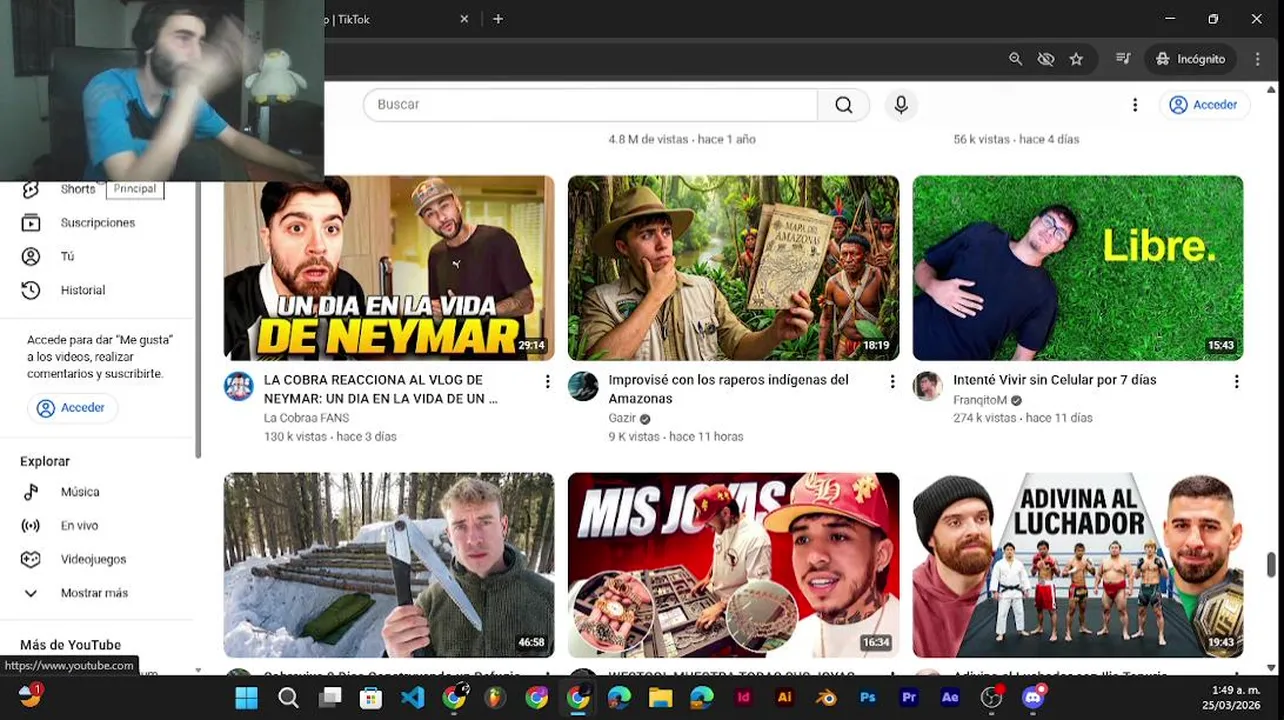This screenshot has width=1284, height=720.
Task: Launch Adobe InDesign from taskbar
Action: tap(743, 698)
